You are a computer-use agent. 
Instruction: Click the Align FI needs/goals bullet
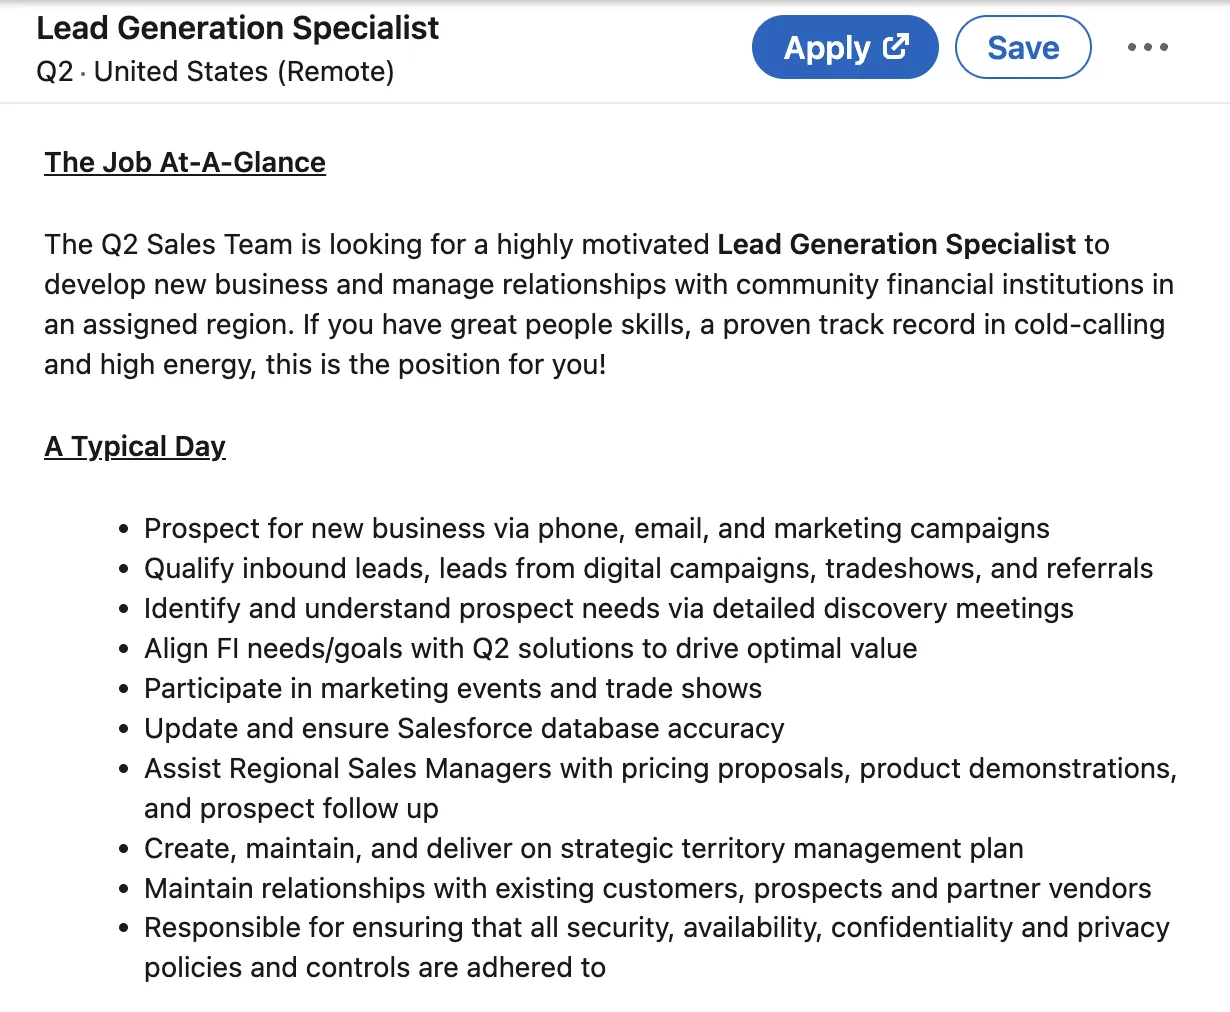(530, 648)
